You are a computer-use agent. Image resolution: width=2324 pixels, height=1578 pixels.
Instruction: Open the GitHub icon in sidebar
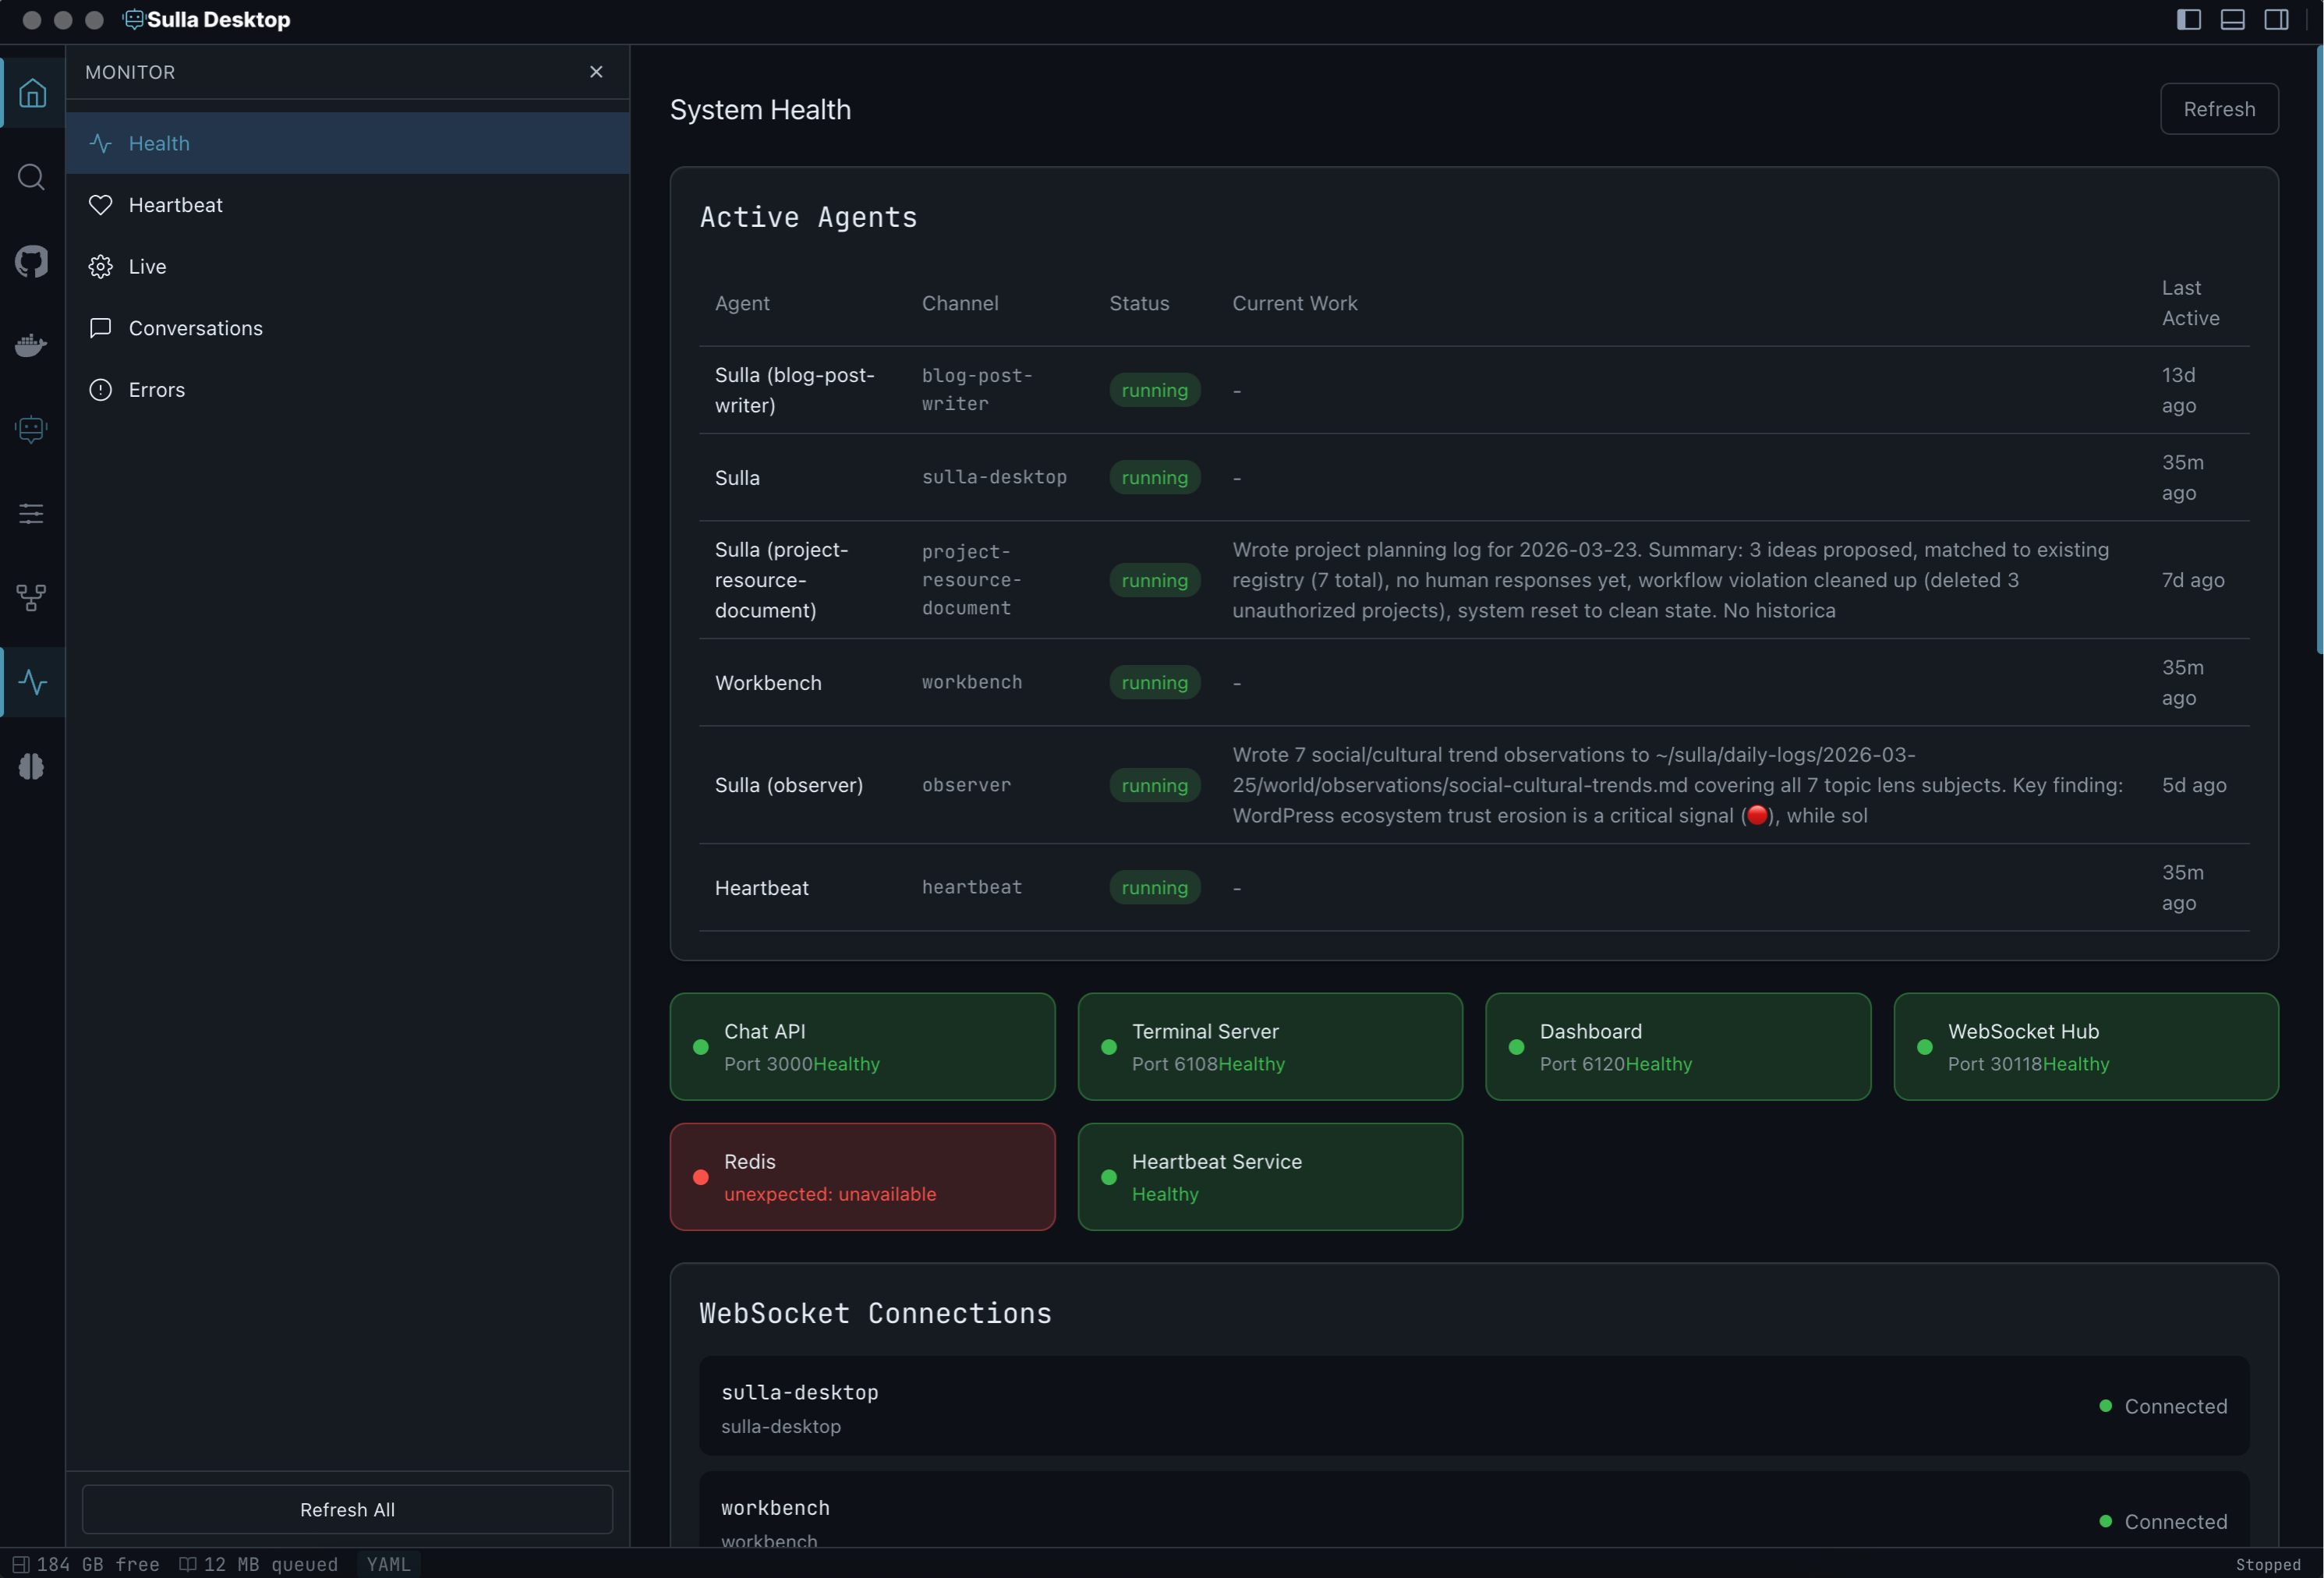[x=32, y=262]
